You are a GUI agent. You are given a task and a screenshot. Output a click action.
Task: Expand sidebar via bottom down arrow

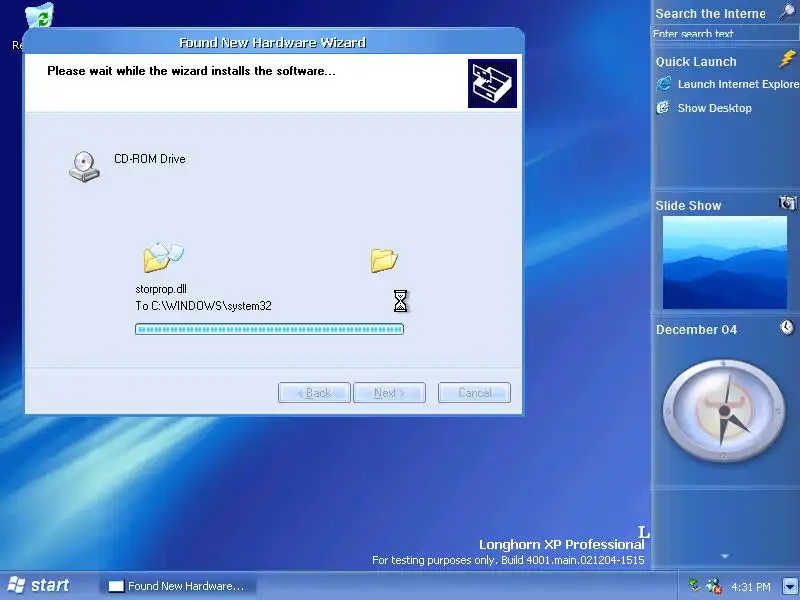click(x=724, y=556)
